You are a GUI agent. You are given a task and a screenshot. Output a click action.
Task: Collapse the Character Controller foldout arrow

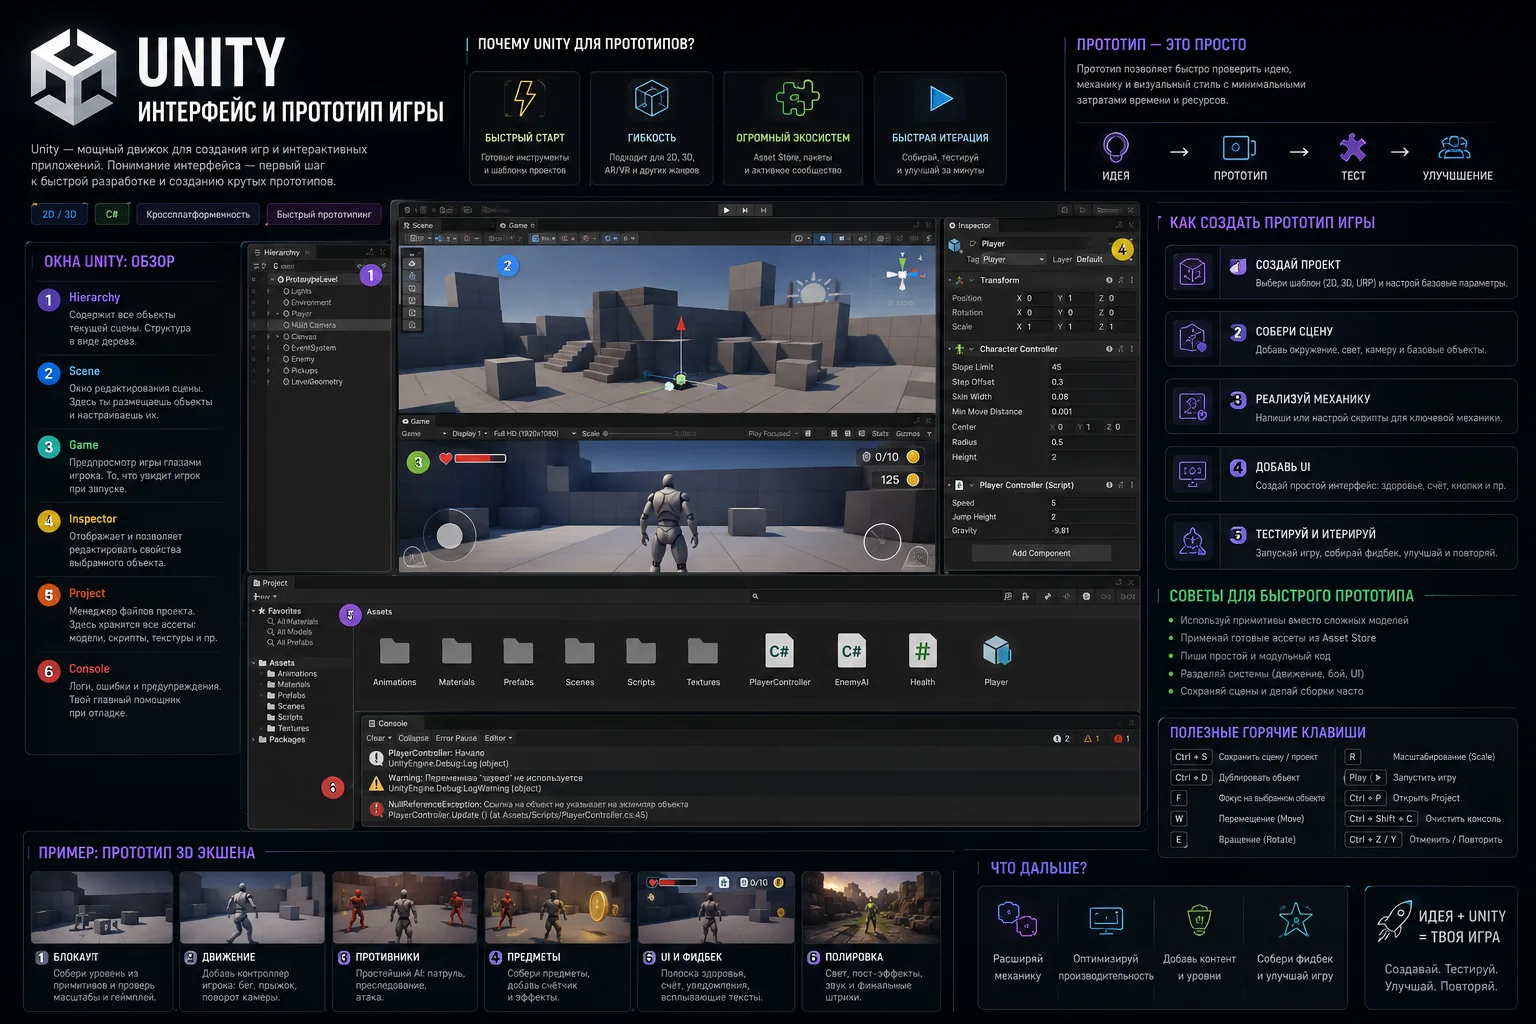click(x=971, y=349)
